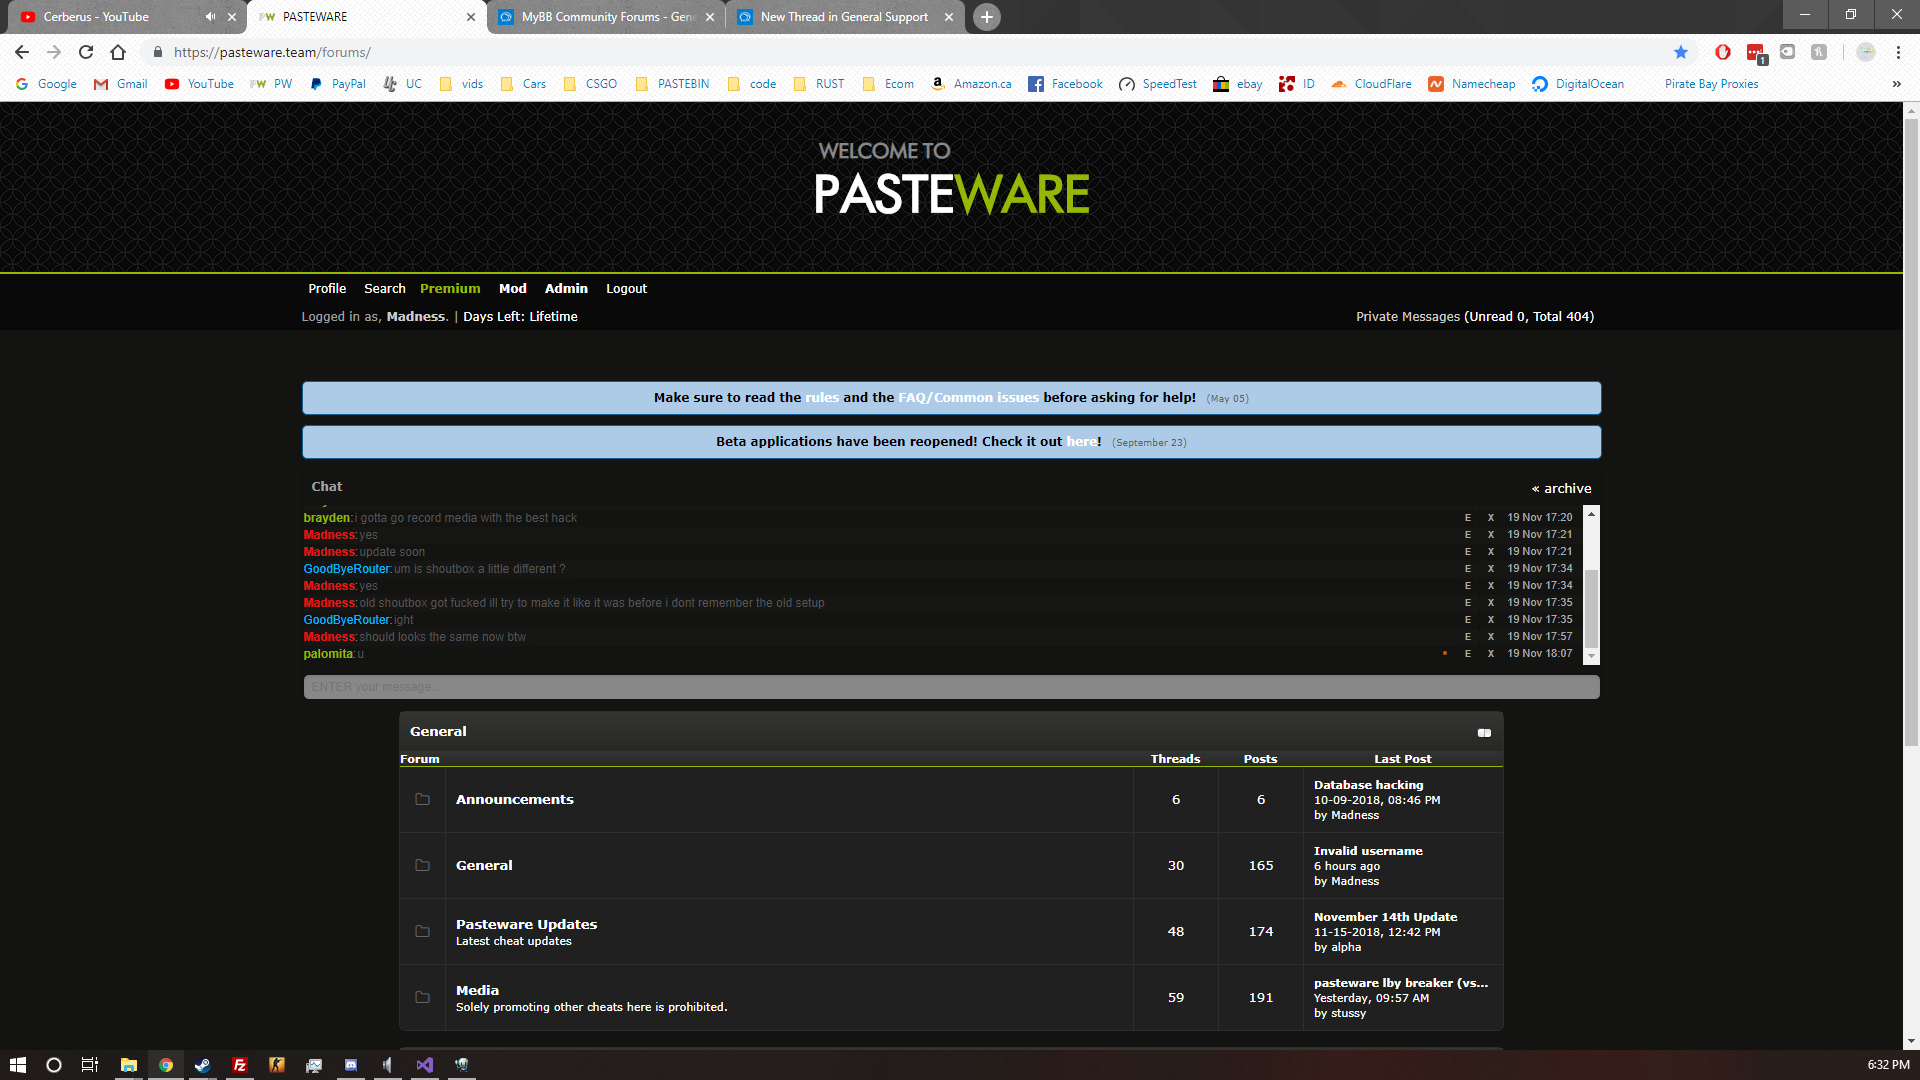Image resolution: width=1920 pixels, height=1080 pixels.
Task: Open the Media forum
Action: (x=477, y=990)
